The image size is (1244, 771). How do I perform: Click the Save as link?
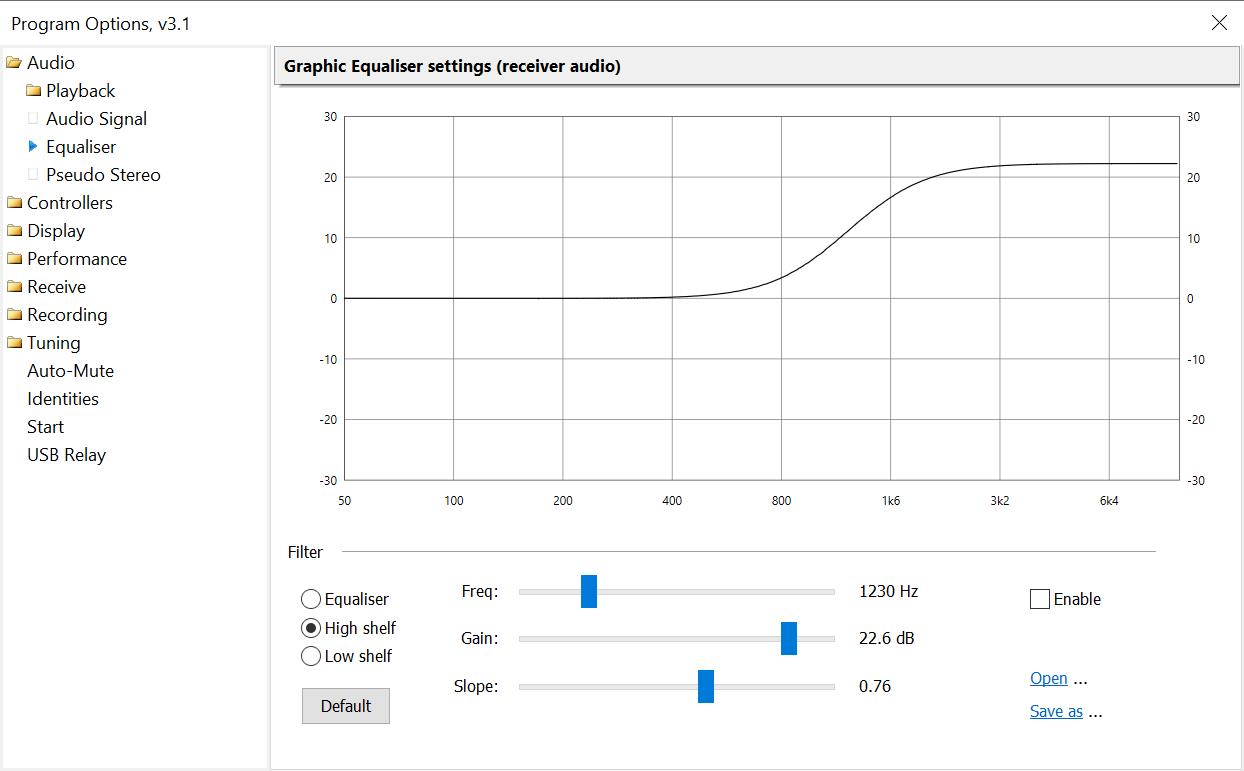(x=1056, y=712)
